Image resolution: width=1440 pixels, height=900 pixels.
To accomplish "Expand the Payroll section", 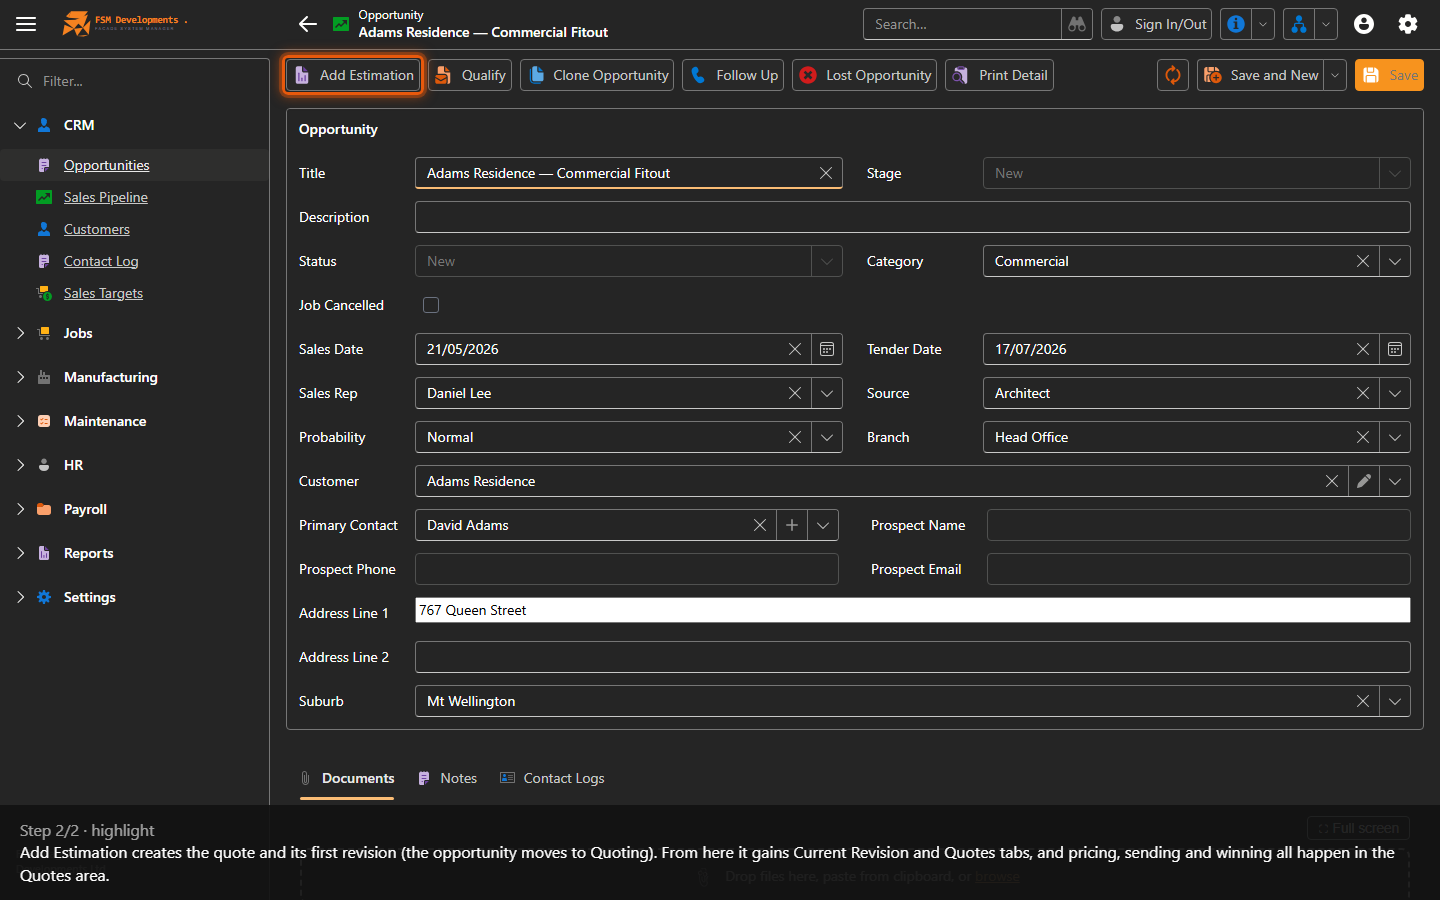I will click(x=20, y=509).
